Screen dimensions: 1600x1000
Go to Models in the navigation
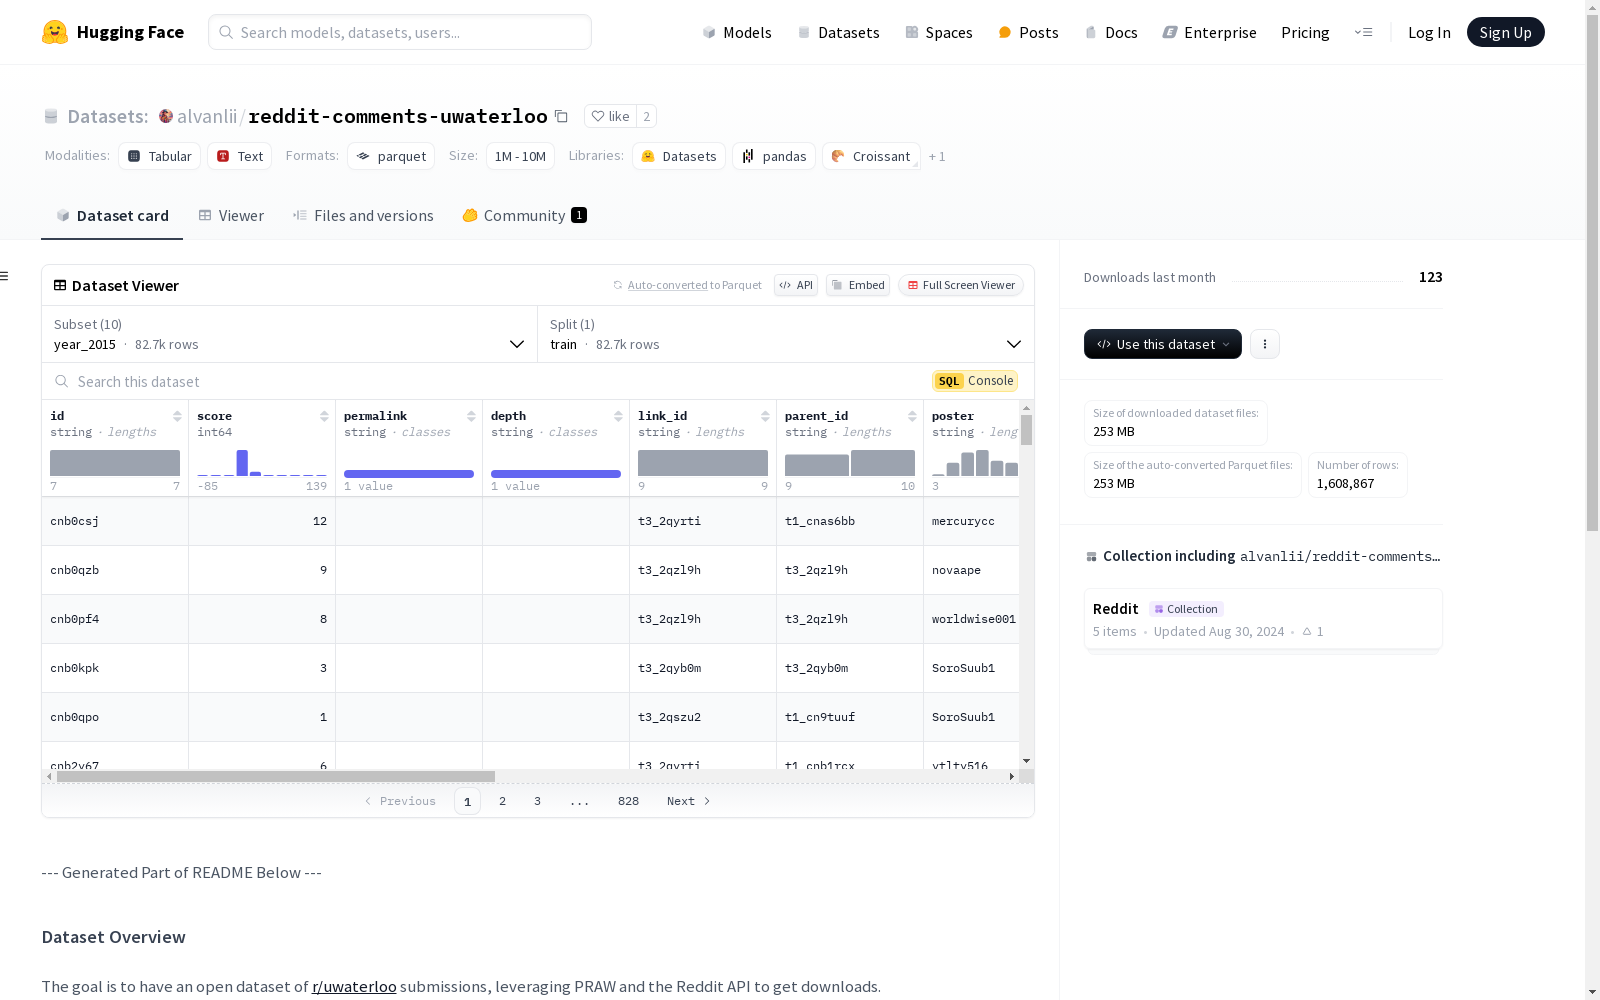click(x=737, y=32)
